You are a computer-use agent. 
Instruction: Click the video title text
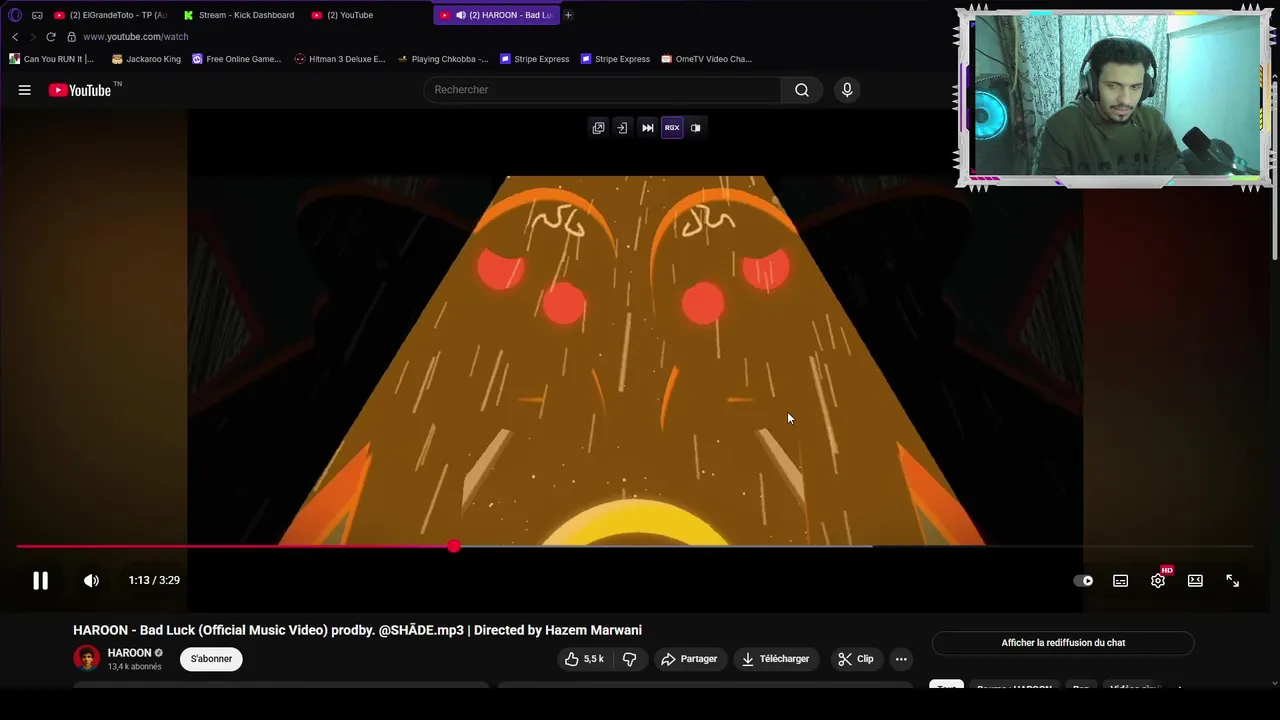tap(357, 630)
